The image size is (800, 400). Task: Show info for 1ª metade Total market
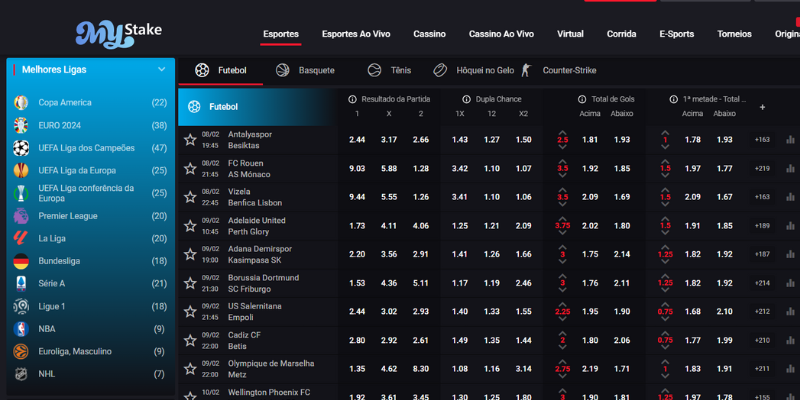click(x=673, y=99)
